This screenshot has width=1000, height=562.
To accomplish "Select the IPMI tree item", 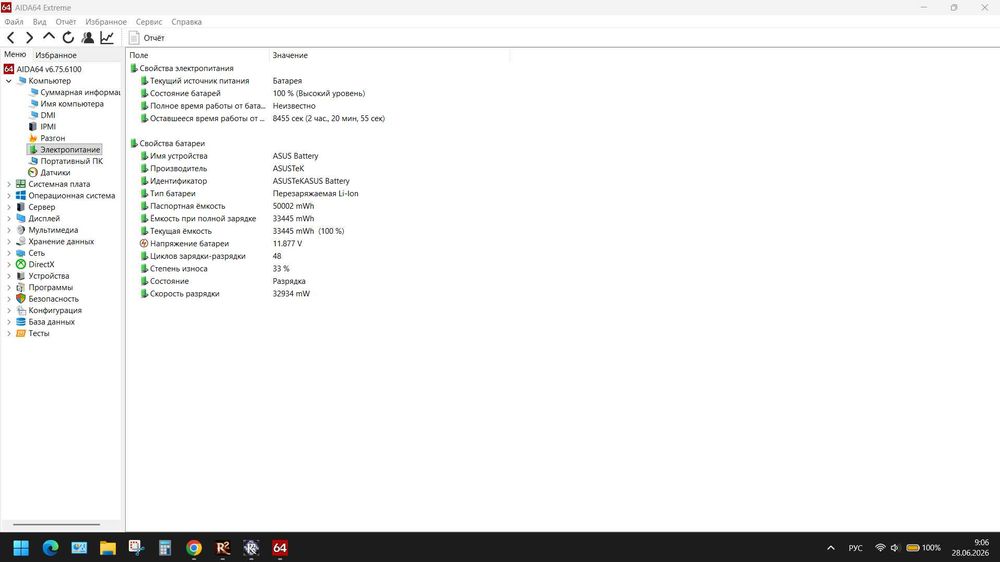I will pyautogui.click(x=48, y=127).
